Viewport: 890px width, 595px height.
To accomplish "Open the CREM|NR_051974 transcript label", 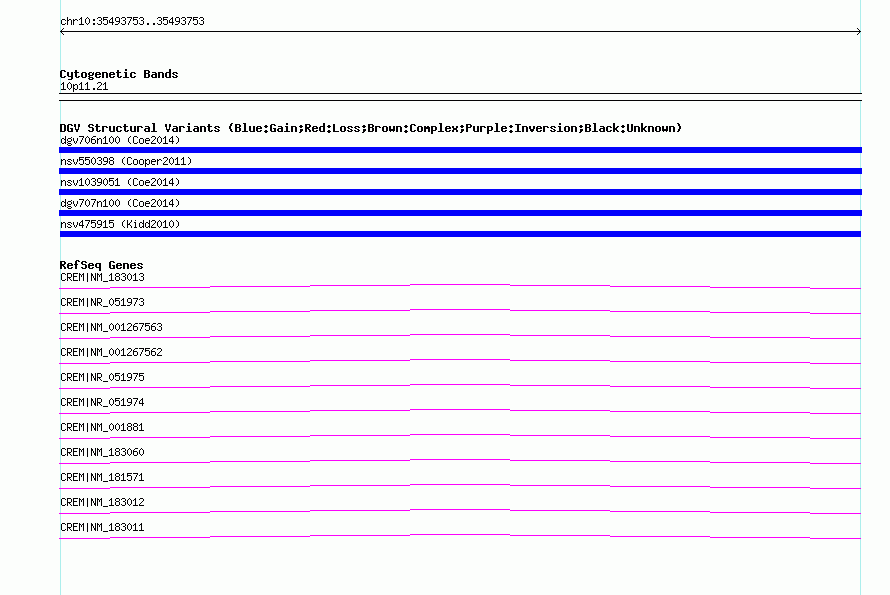I will pos(102,403).
